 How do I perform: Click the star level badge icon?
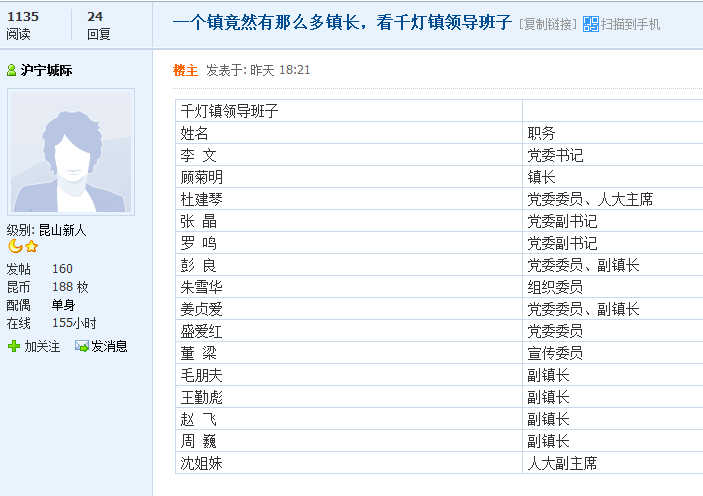click(x=31, y=246)
